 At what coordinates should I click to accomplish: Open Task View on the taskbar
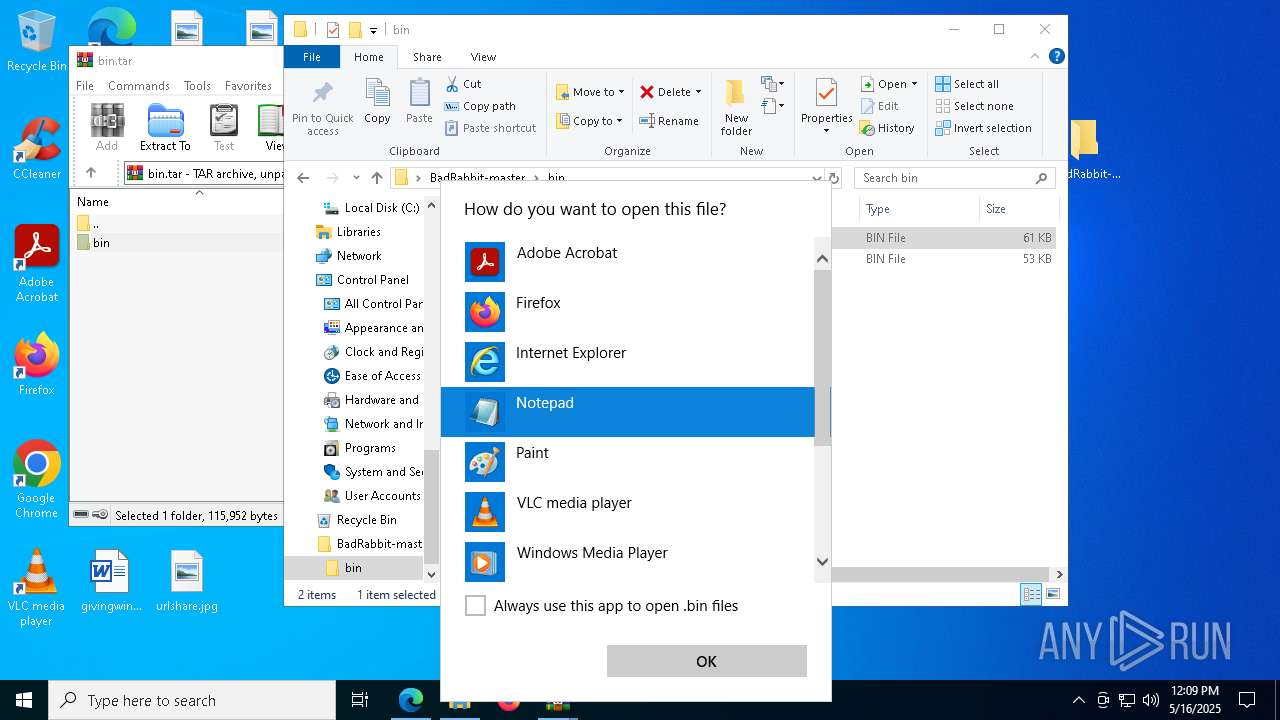[x=360, y=700]
